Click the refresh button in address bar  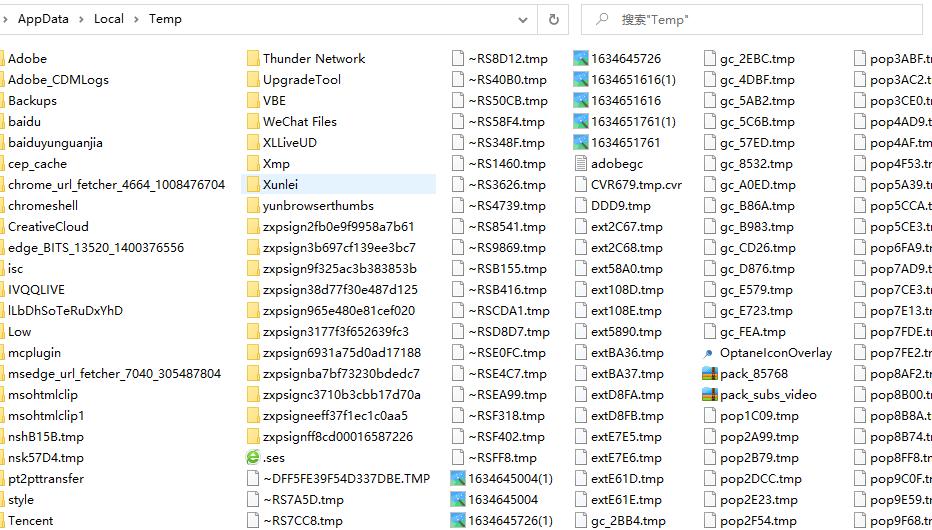click(x=553, y=20)
